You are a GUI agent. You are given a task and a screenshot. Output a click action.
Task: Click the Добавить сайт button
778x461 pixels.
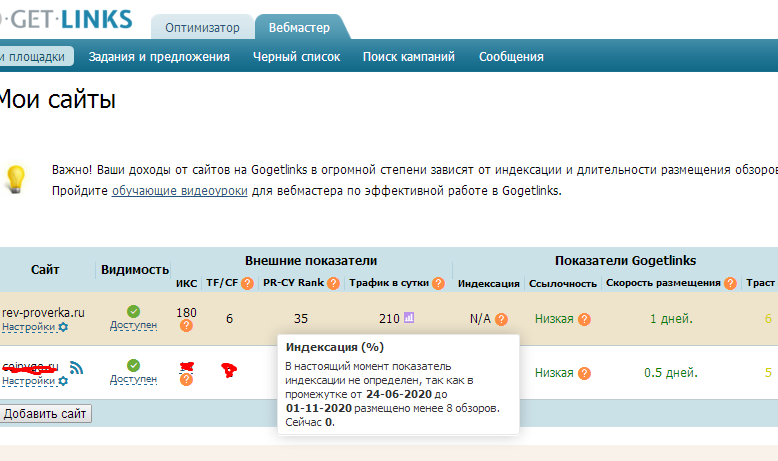coord(46,414)
